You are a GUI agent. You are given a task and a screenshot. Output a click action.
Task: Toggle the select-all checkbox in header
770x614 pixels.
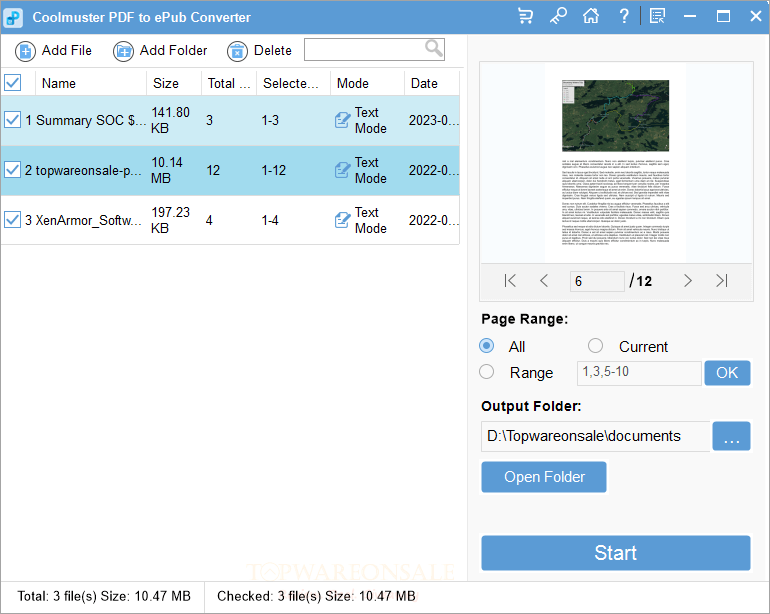tap(12, 83)
